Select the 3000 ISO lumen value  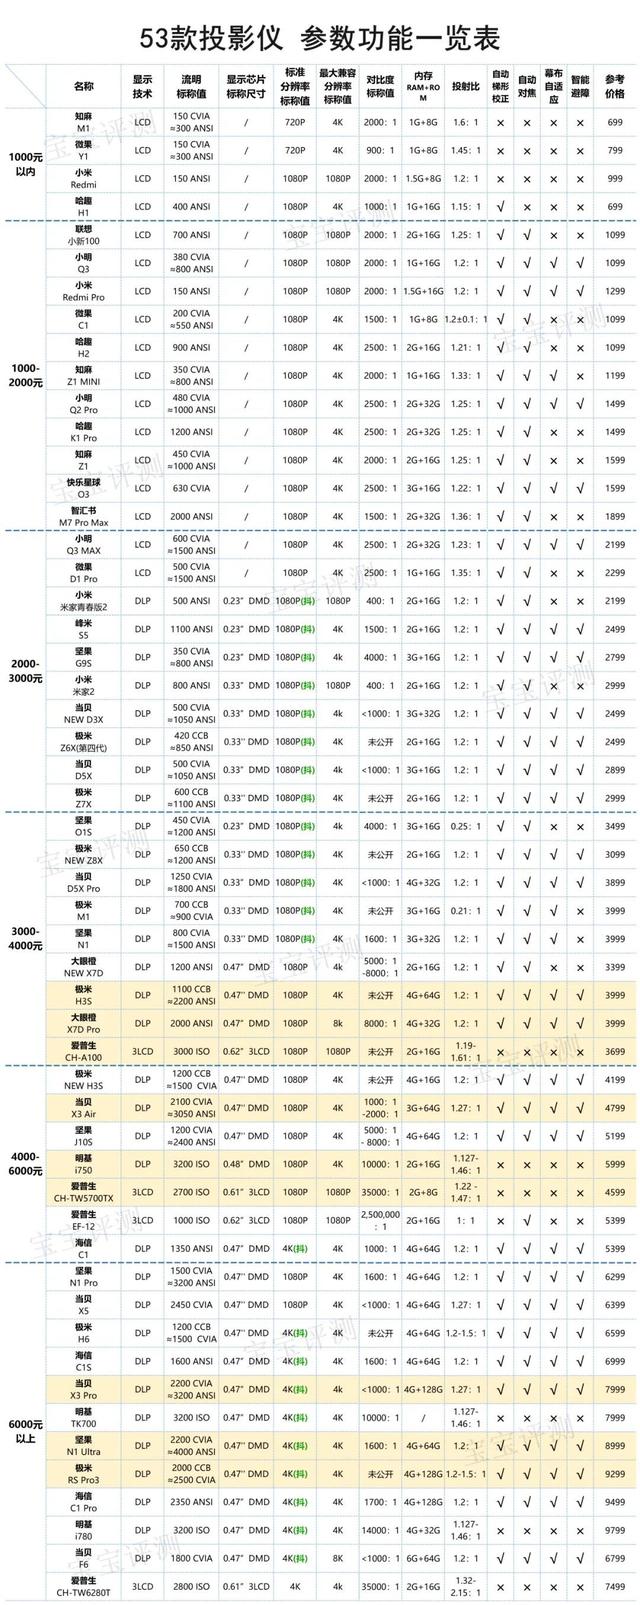(191, 1051)
